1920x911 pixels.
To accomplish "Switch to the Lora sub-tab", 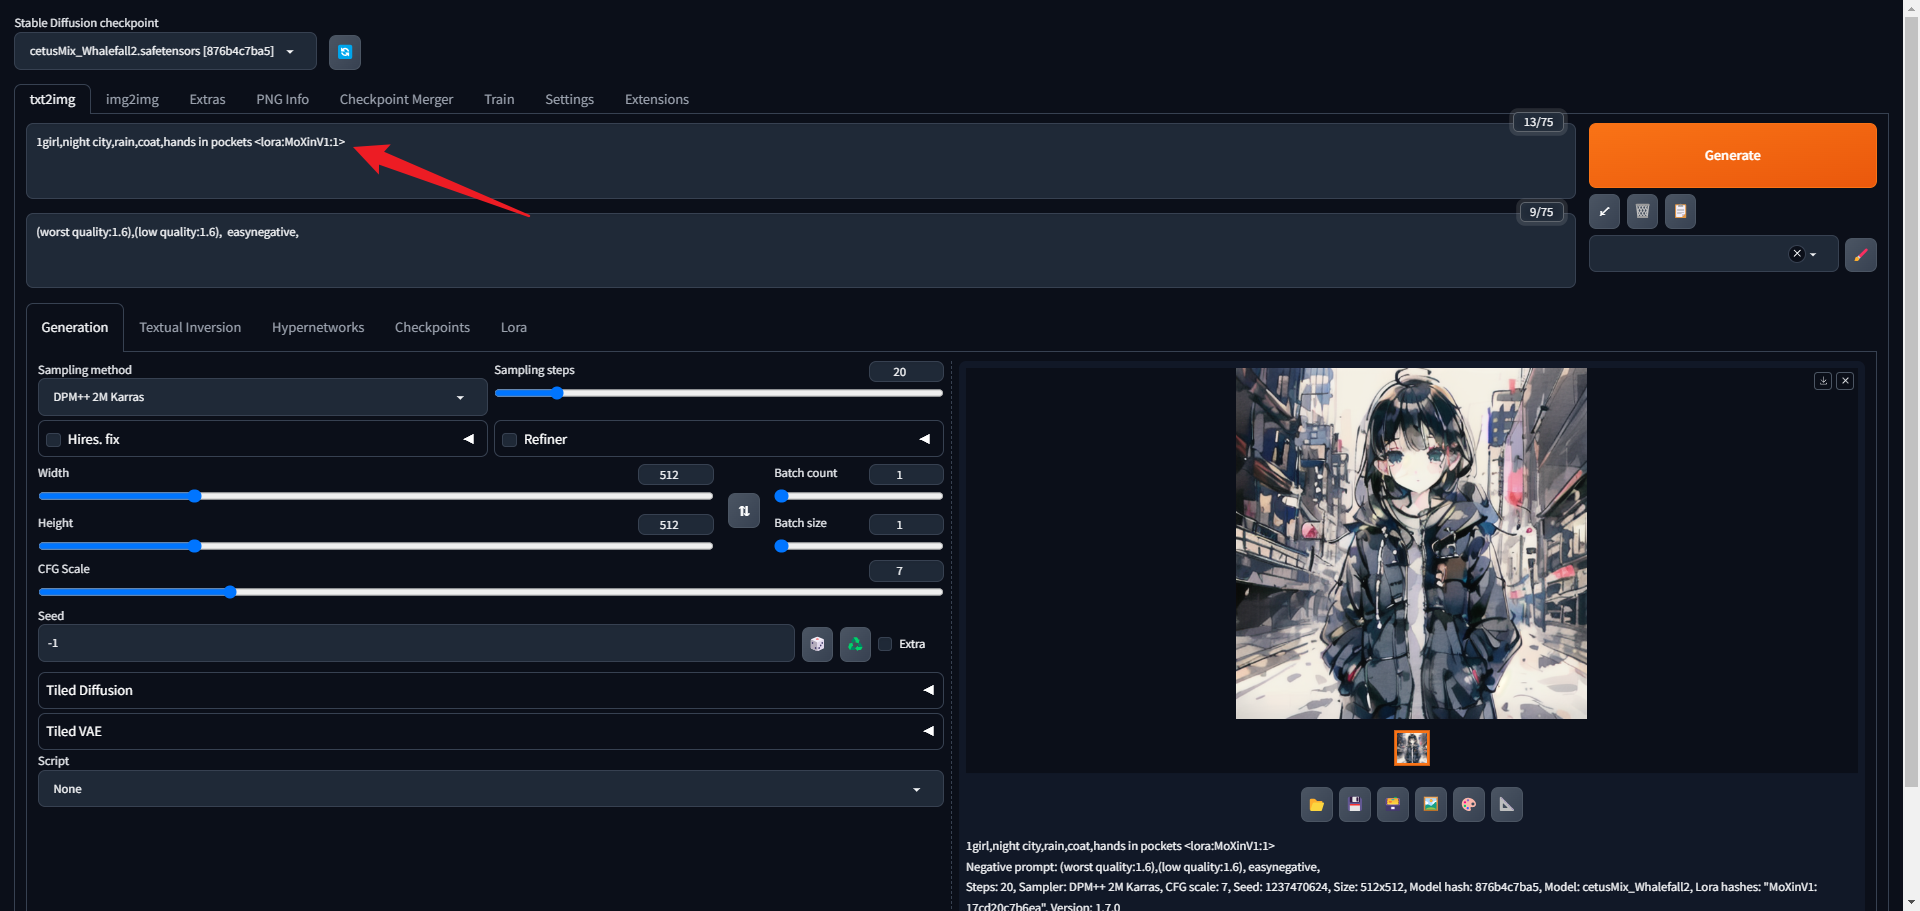I will point(514,327).
